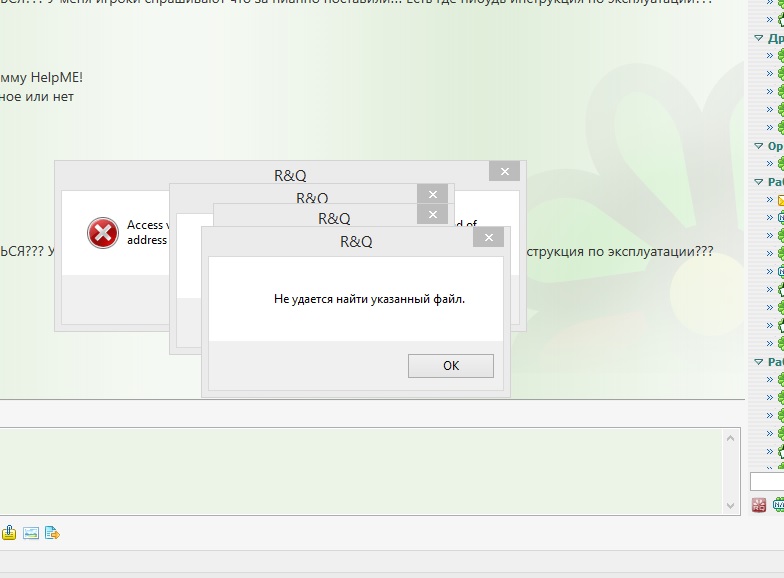Click the document-with-arrow send file icon
This screenshot has height=578, width=784.
(x=52, y=533)
